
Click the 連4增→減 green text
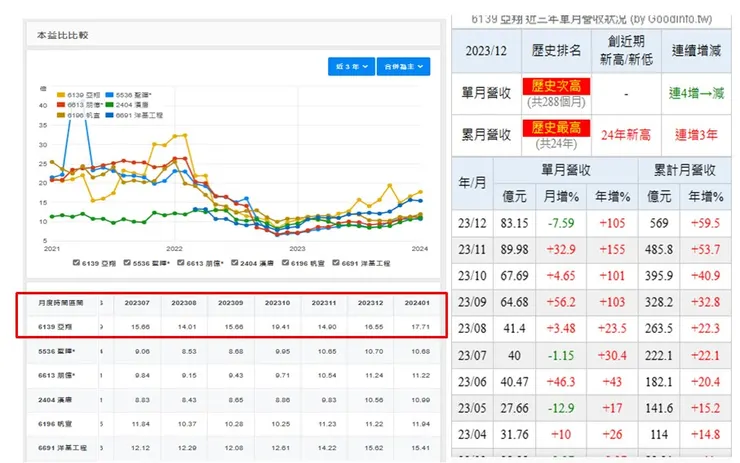tap(697, 93)
